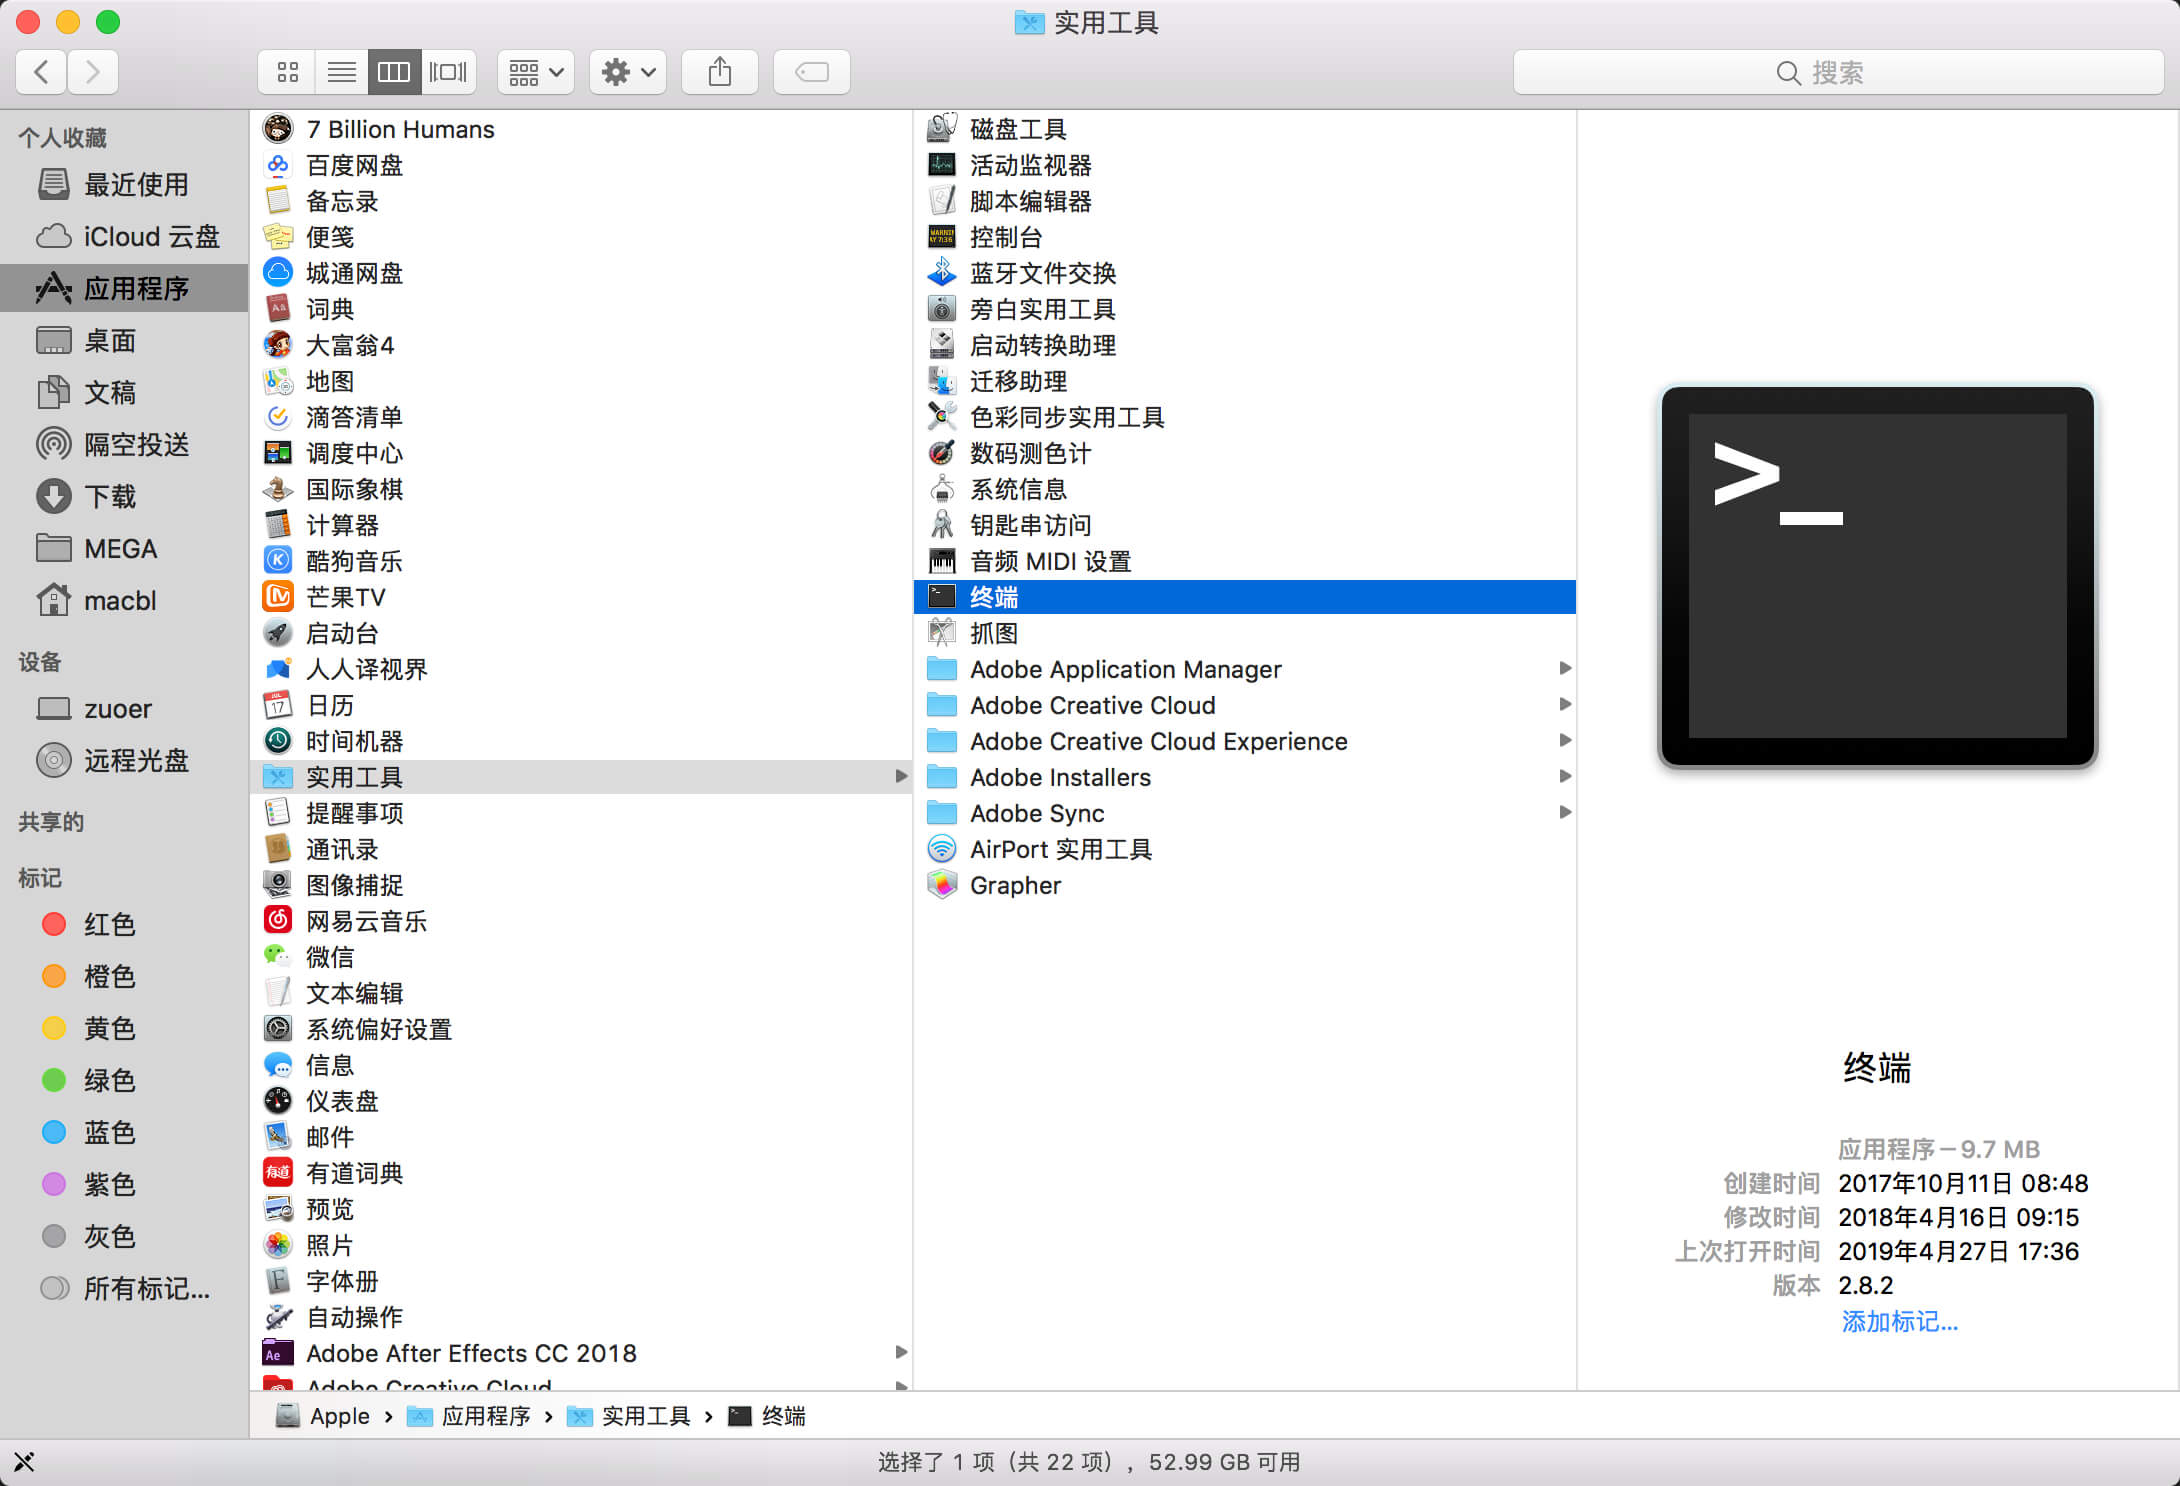Expand Adobe Creative Cloud Experience folder
This screenshot has width=2180, height=1486.
1565,741
